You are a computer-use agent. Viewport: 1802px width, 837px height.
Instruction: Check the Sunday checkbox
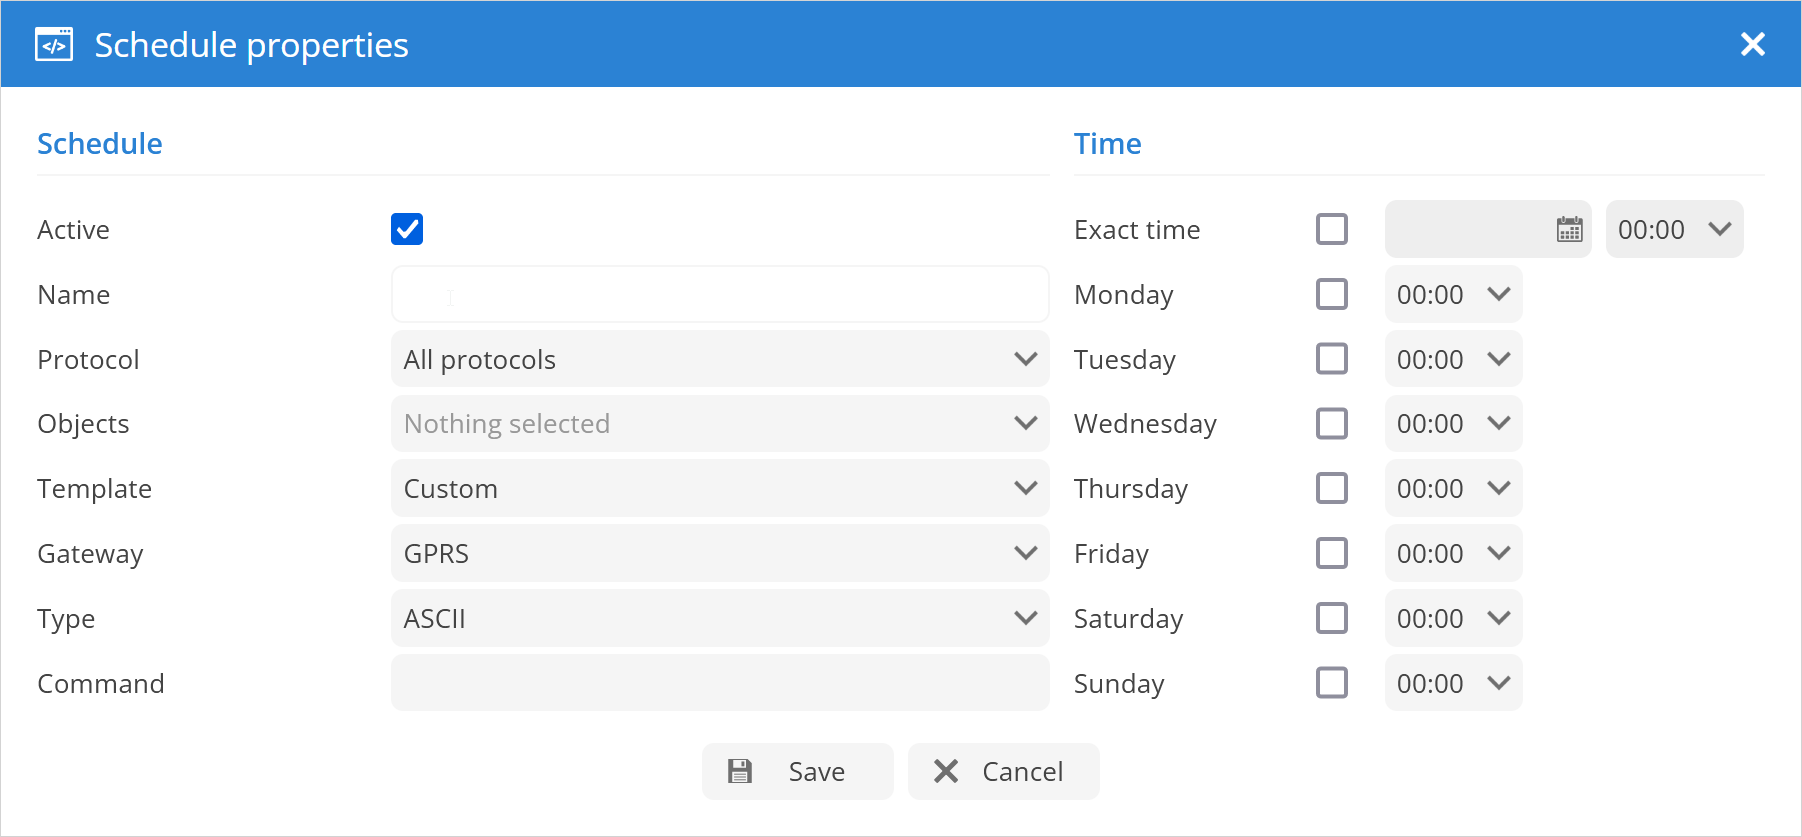(1331, 683)
